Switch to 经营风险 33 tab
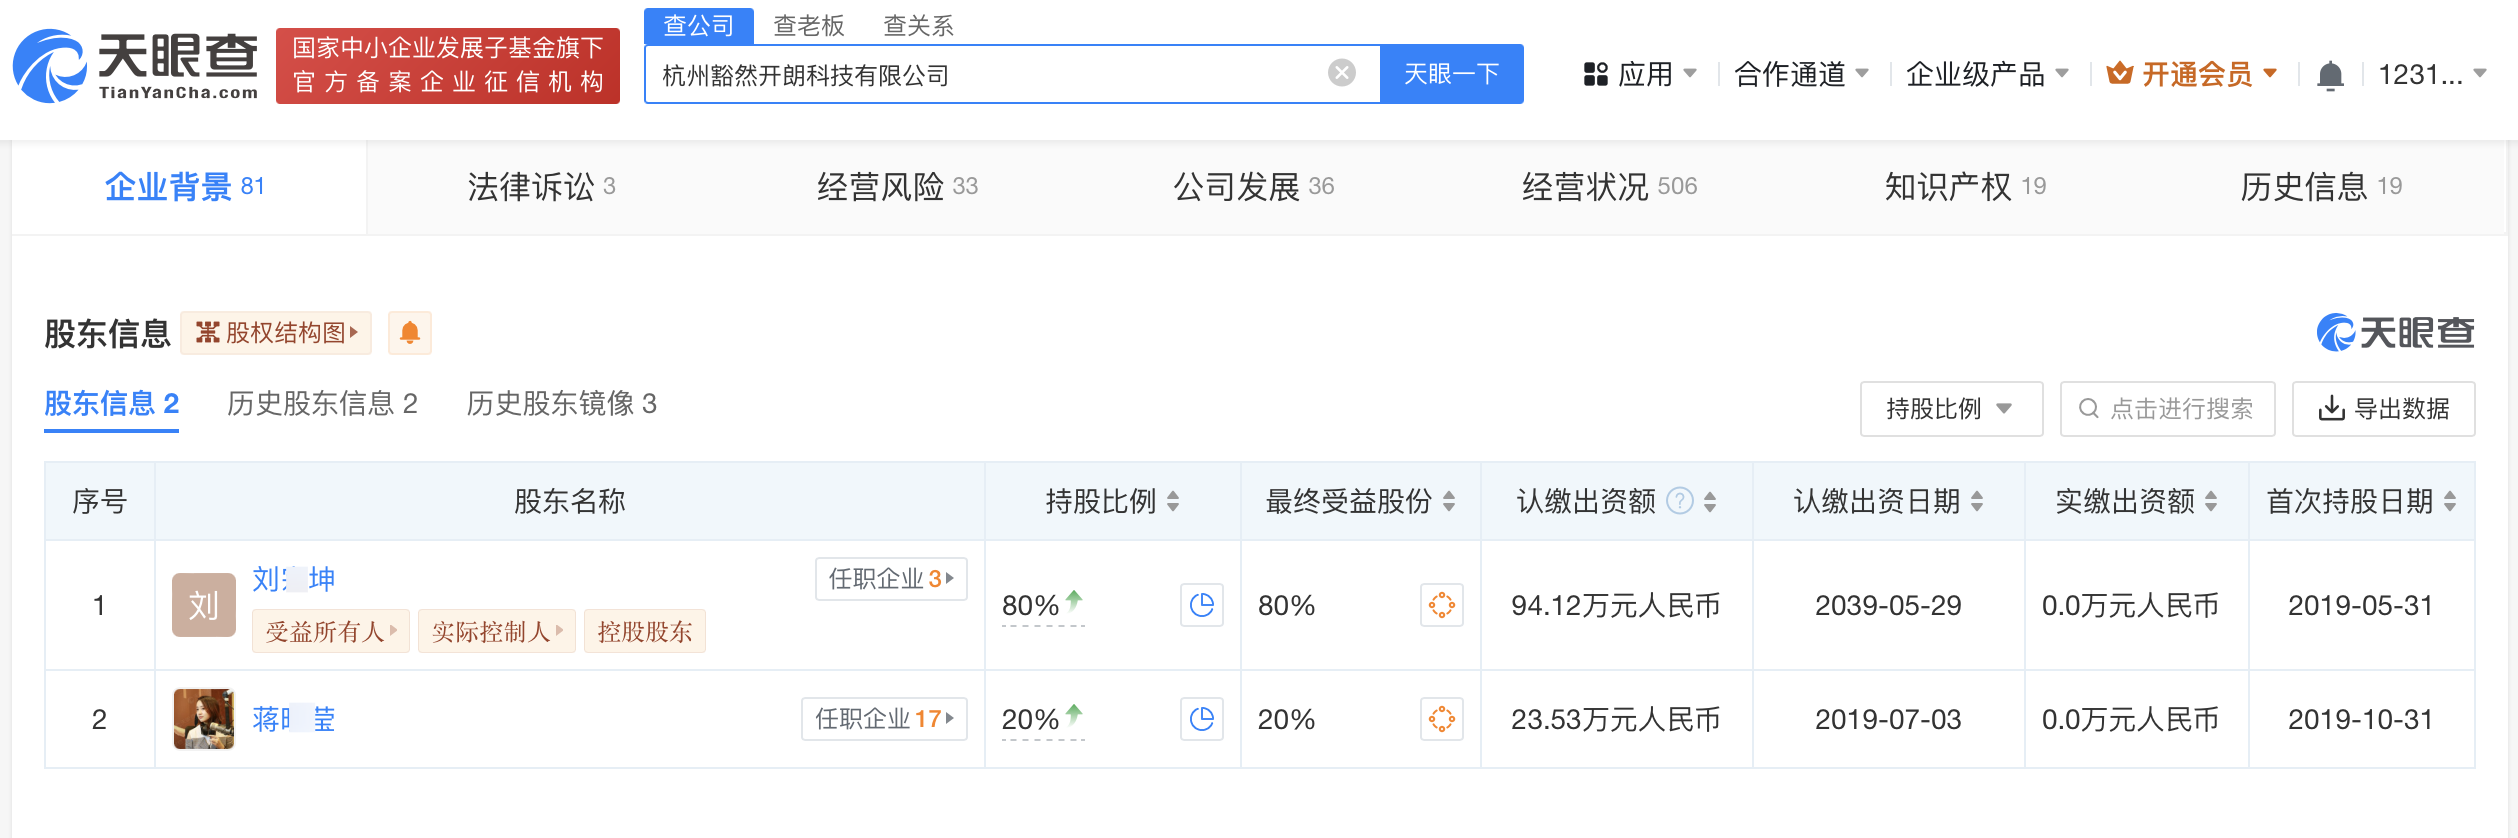 pos(897,187)
